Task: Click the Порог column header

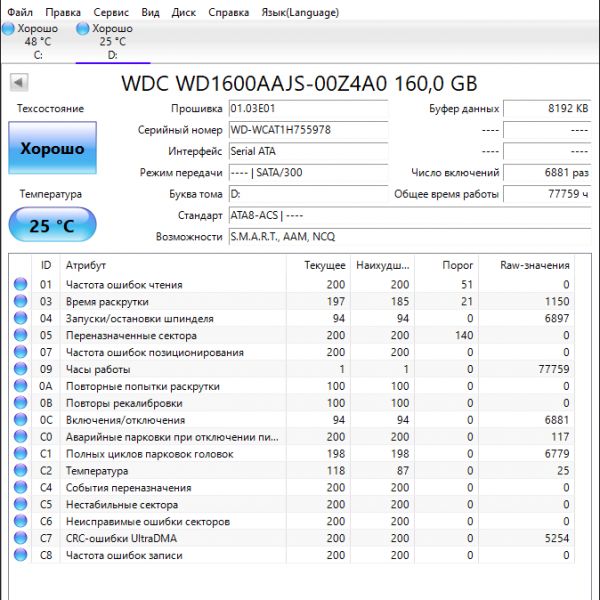Action: click(447, 265)
